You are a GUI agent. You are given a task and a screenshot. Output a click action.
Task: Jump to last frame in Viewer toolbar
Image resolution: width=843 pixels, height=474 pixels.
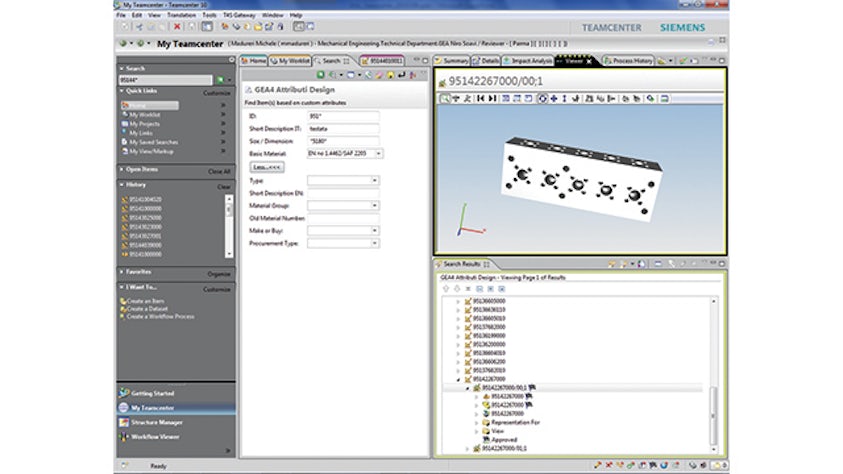tap(492, 98)
